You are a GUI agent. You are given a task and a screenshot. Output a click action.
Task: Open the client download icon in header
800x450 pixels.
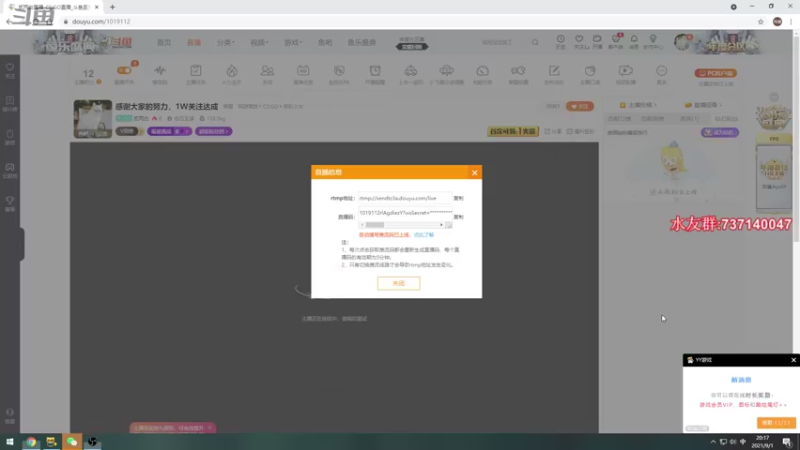(616, 42)
